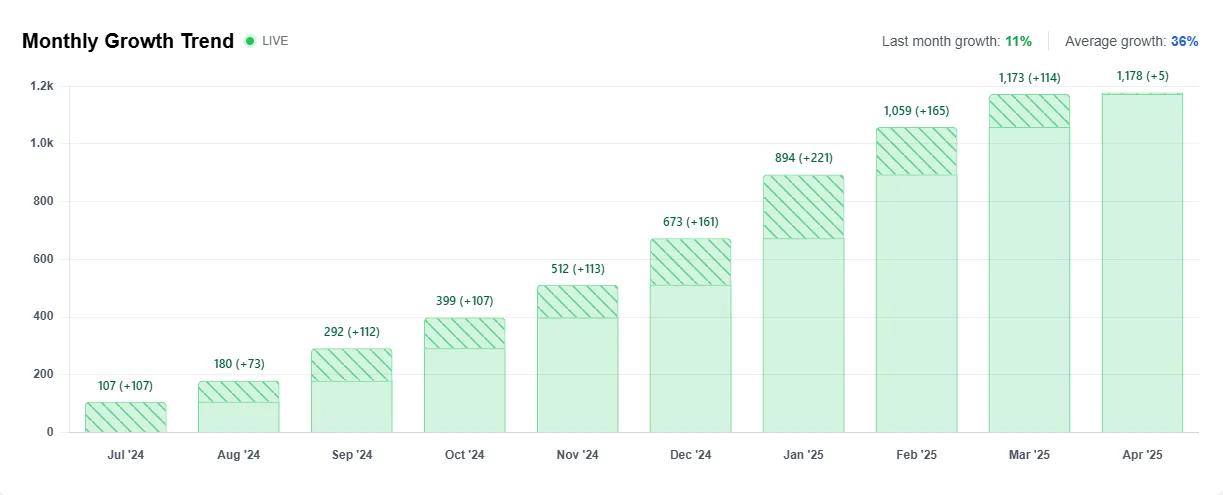Select the Oct '24 bar
This screenshot has width=1223, height=495.
pyautogui.click(x=464, y=375)
